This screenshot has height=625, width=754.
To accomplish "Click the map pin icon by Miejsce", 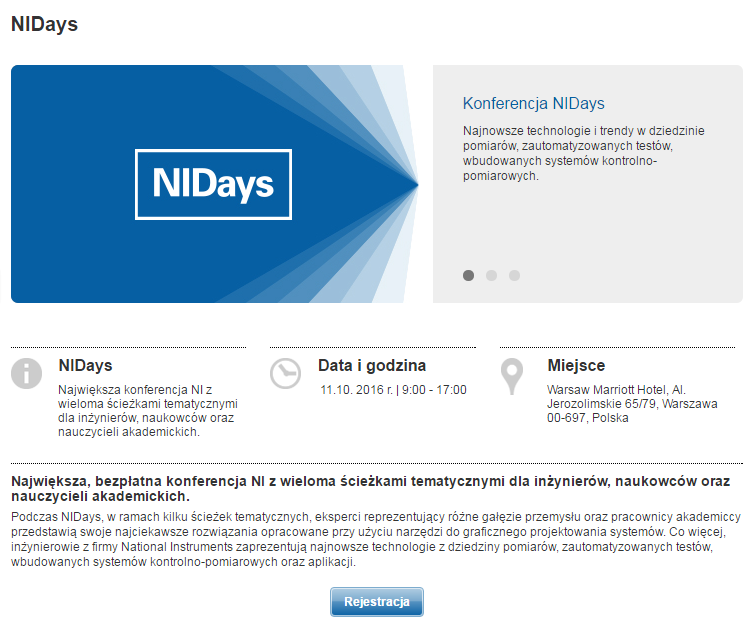I will [x=512, y=376].
